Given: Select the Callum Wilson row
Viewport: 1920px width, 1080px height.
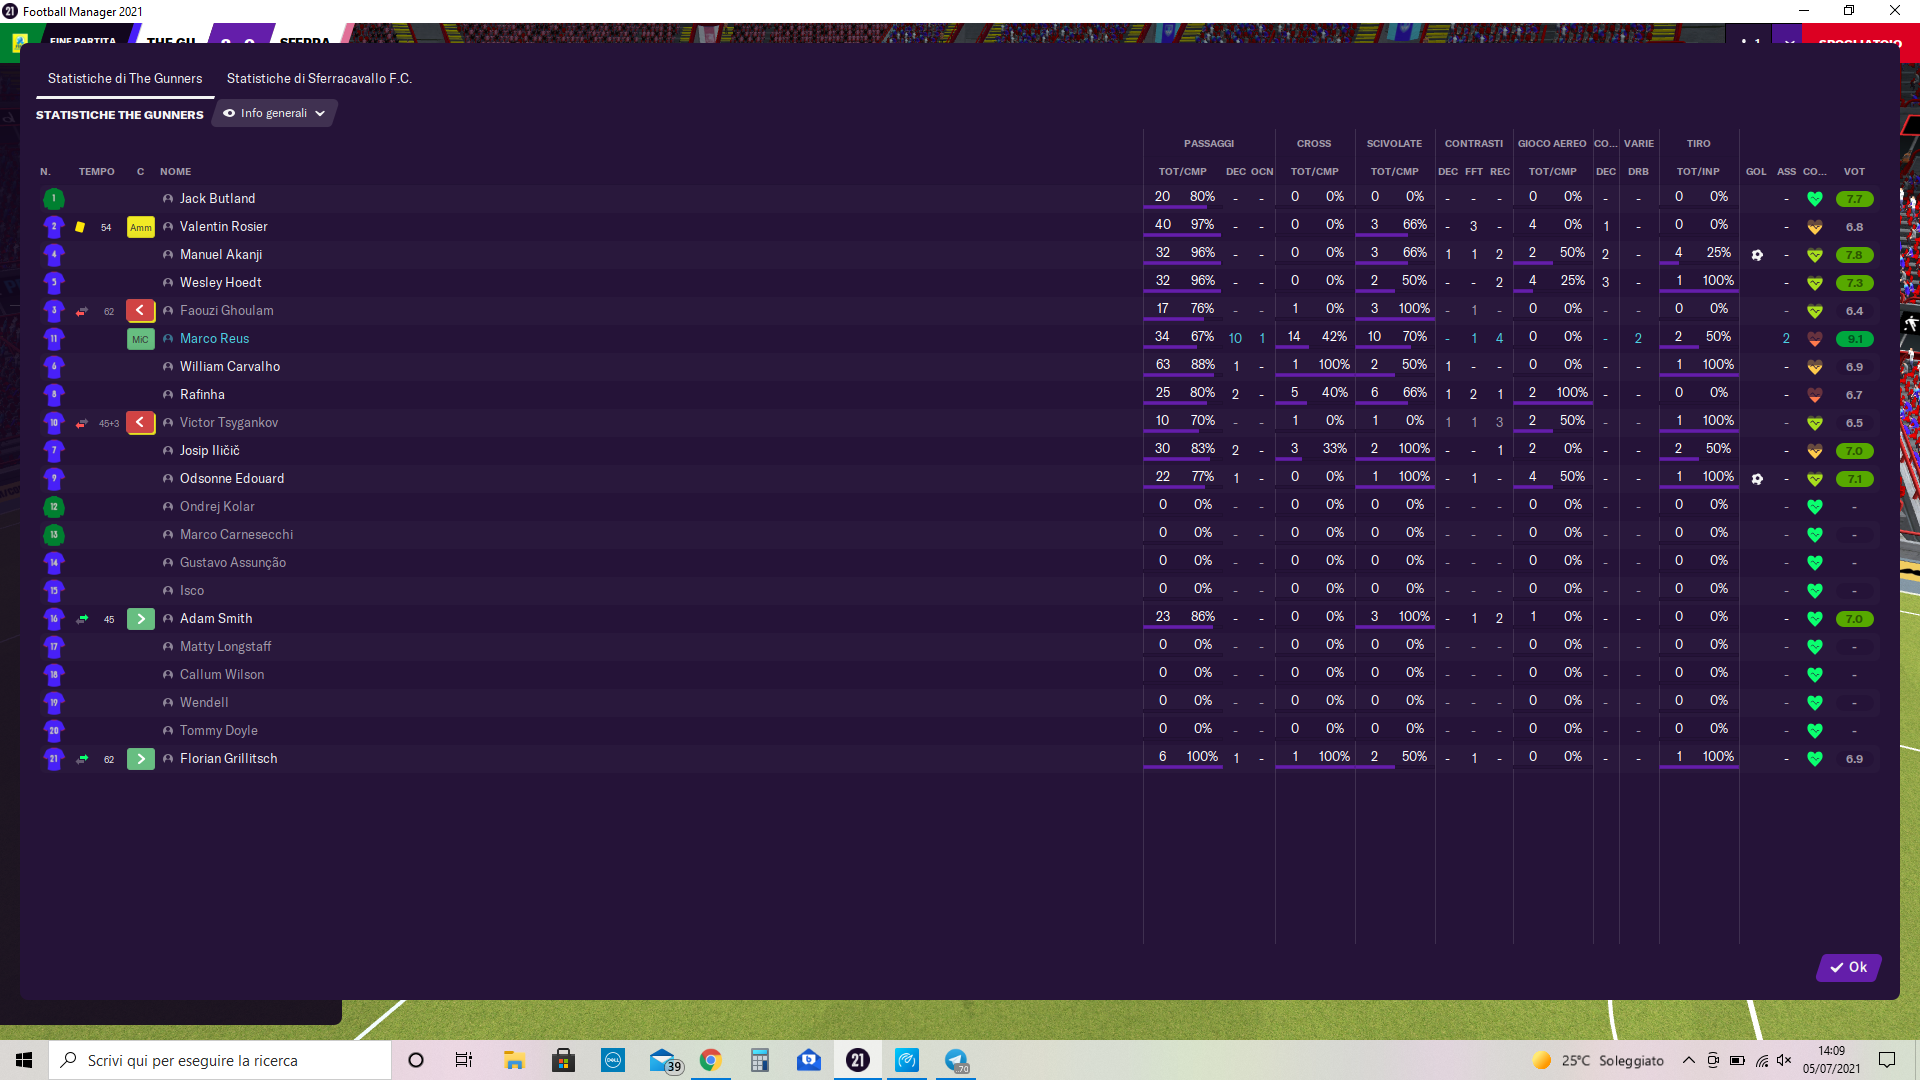Looking at the screenshot, I should (x=958, y=675).
